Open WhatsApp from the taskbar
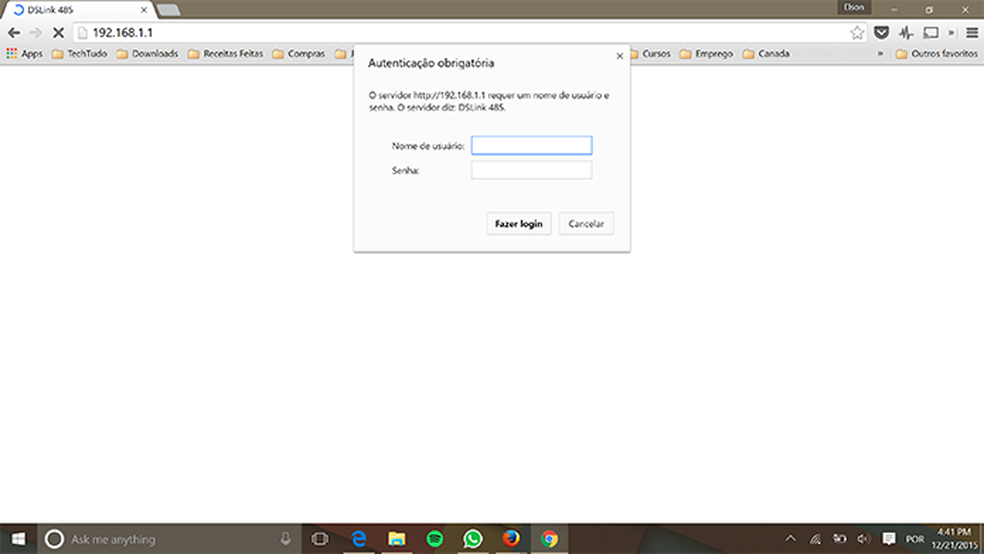Screen dimensions: 984x554 pyautogui.click(x=473, y=539)
